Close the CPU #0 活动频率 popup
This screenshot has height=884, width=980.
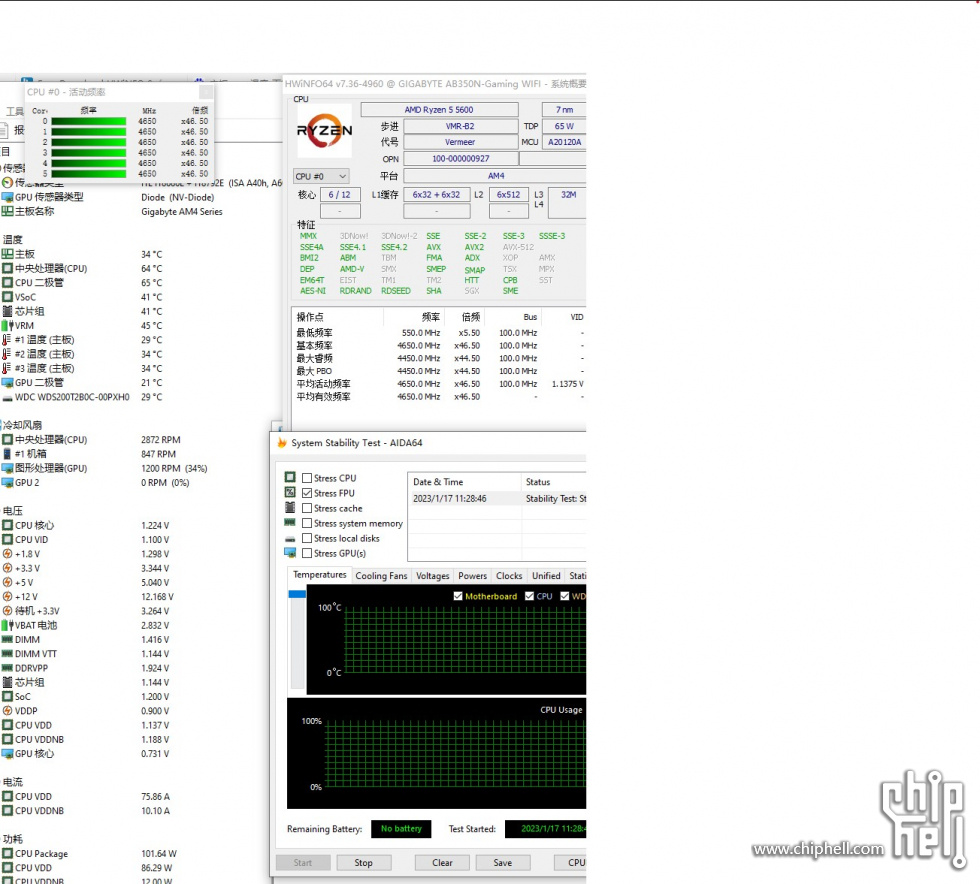point(206,92)
